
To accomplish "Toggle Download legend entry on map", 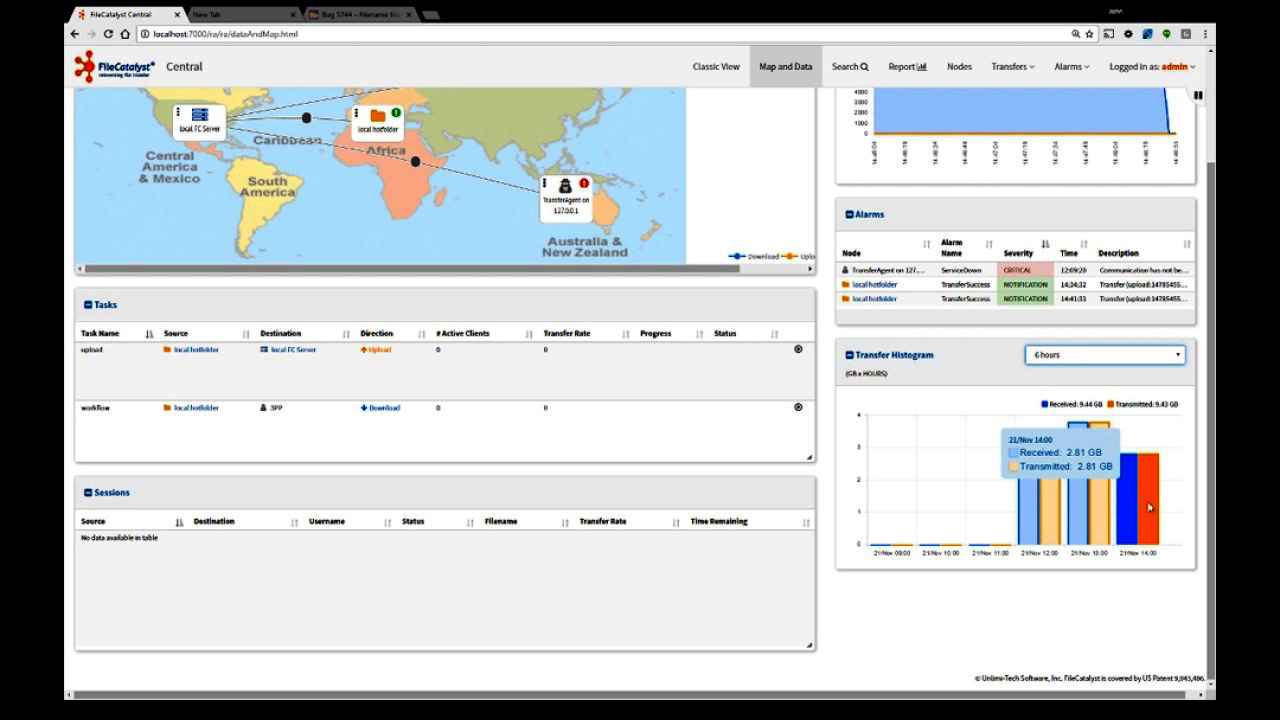I will [x=754, y=256].
